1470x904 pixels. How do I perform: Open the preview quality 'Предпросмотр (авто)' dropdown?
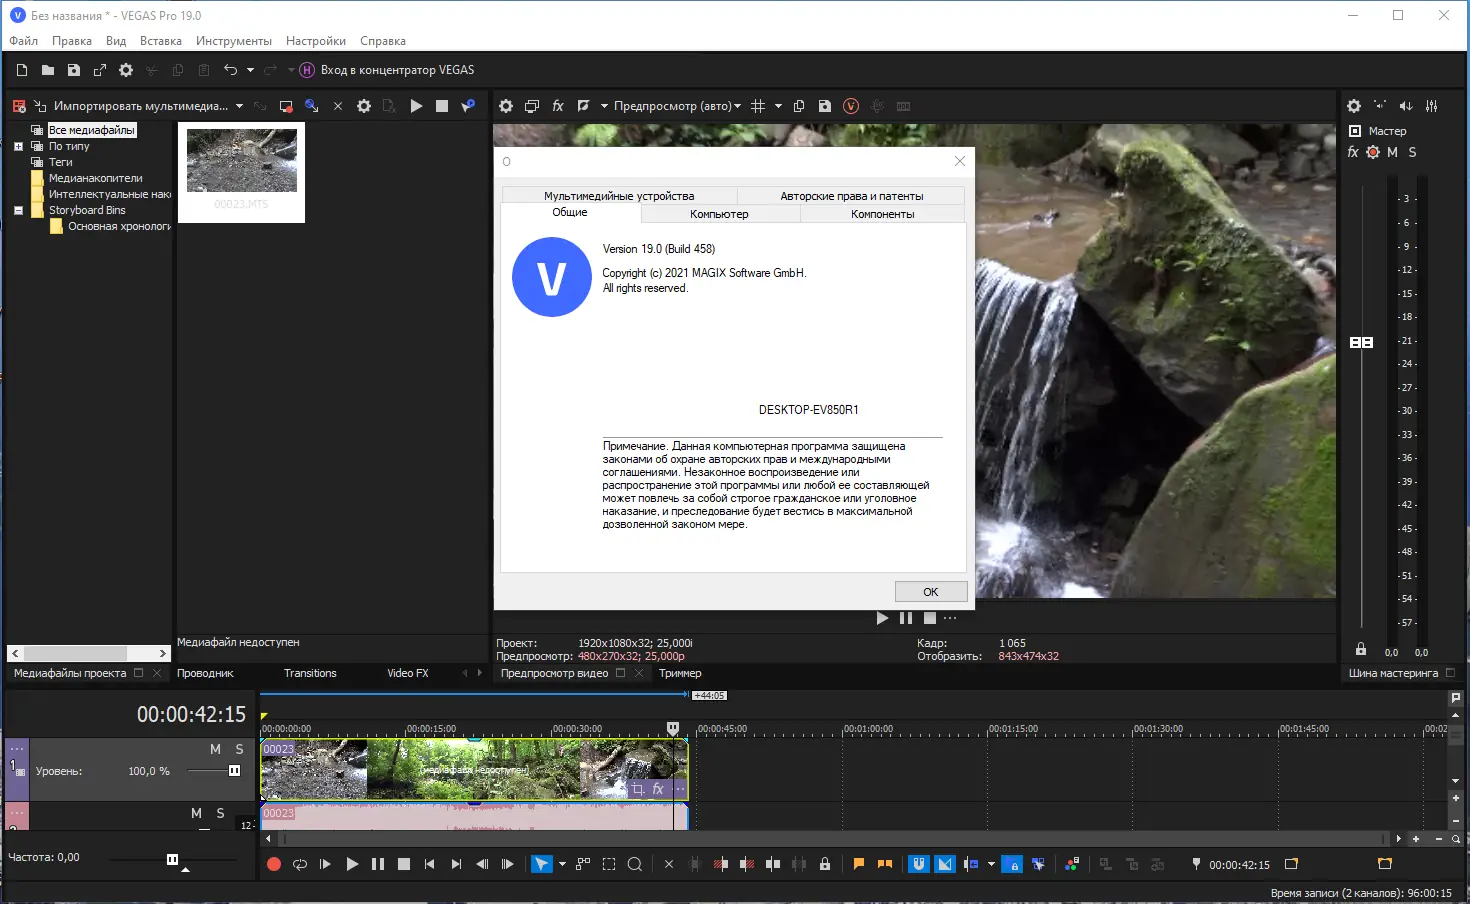tap(677, 106)
